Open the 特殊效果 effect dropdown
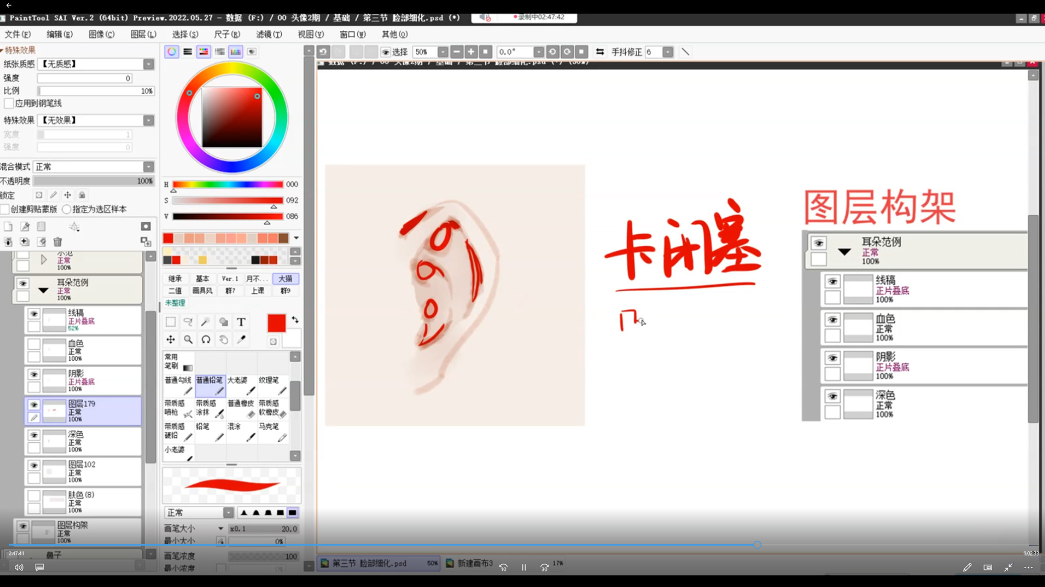Viewport: 1045px width, 587px height. click(149, 120)
